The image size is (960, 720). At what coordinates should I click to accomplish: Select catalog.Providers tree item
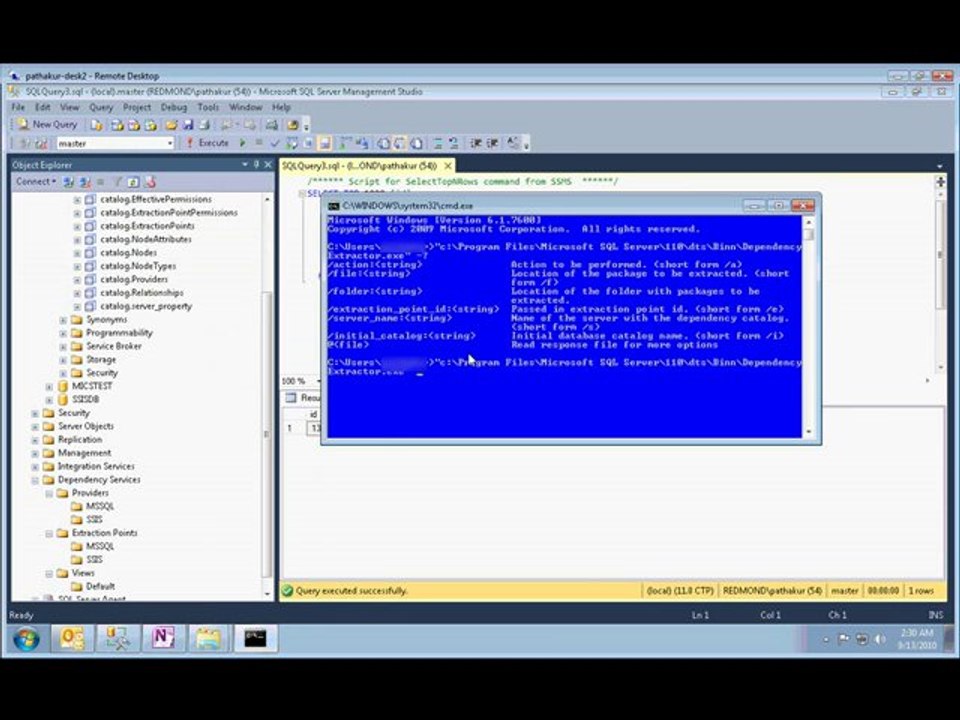tap(134, 279)
